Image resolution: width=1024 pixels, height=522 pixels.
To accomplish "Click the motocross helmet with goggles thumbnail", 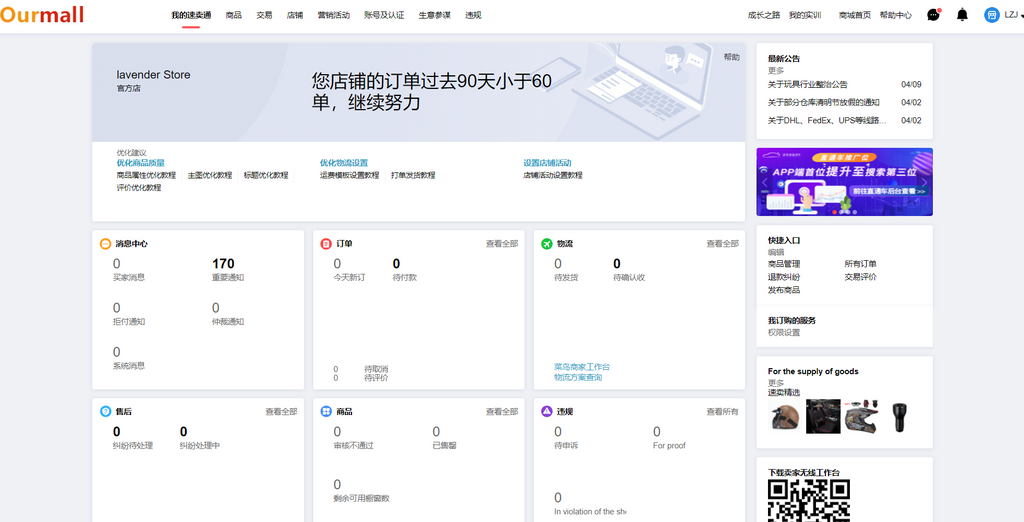I will (x=861, y=416).
